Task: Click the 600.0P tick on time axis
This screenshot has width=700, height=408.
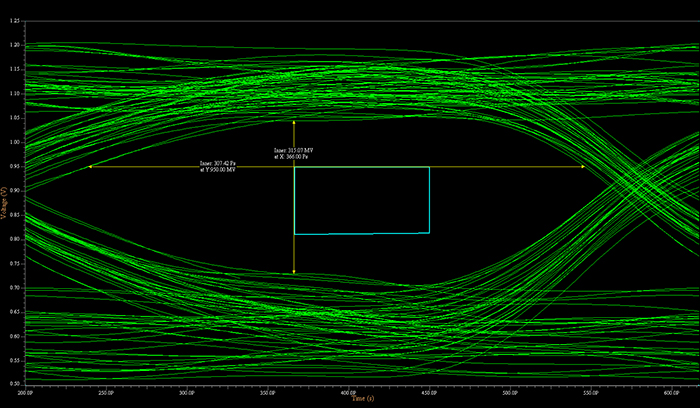Action: 670,393
